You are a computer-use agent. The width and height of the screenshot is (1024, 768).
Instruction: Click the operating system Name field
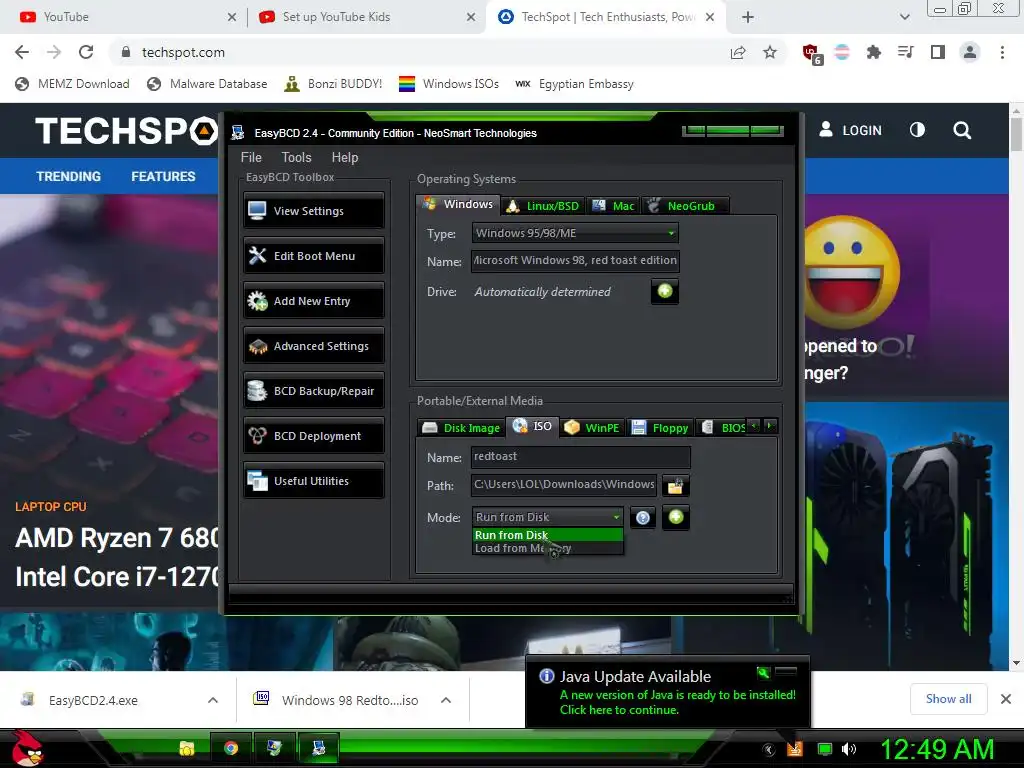click(575, 261)
